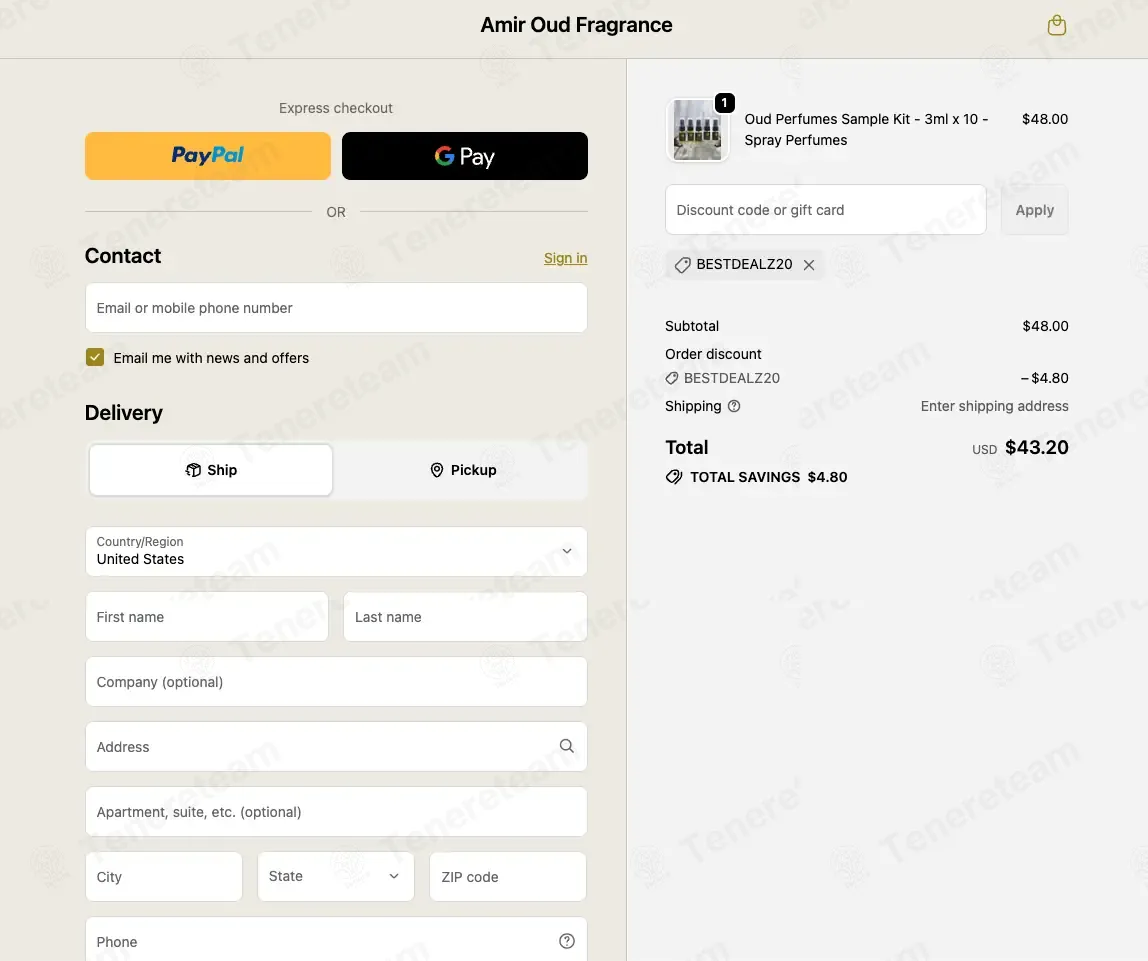The image size is (1148, 961).
Task: Focus the Last name field
Action: (x=465, y=617)
